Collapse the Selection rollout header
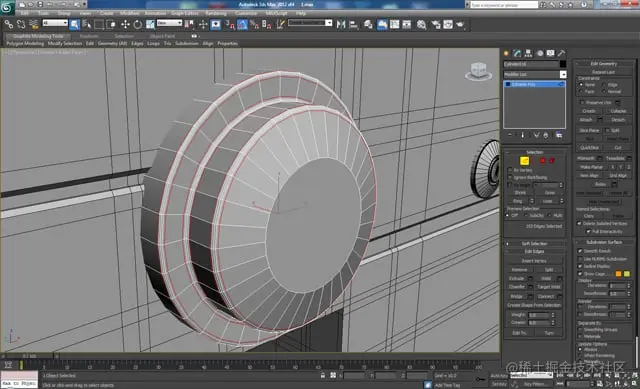Viewport: 640px width, 389px height. pyautogui.click(x=534, y=152)
